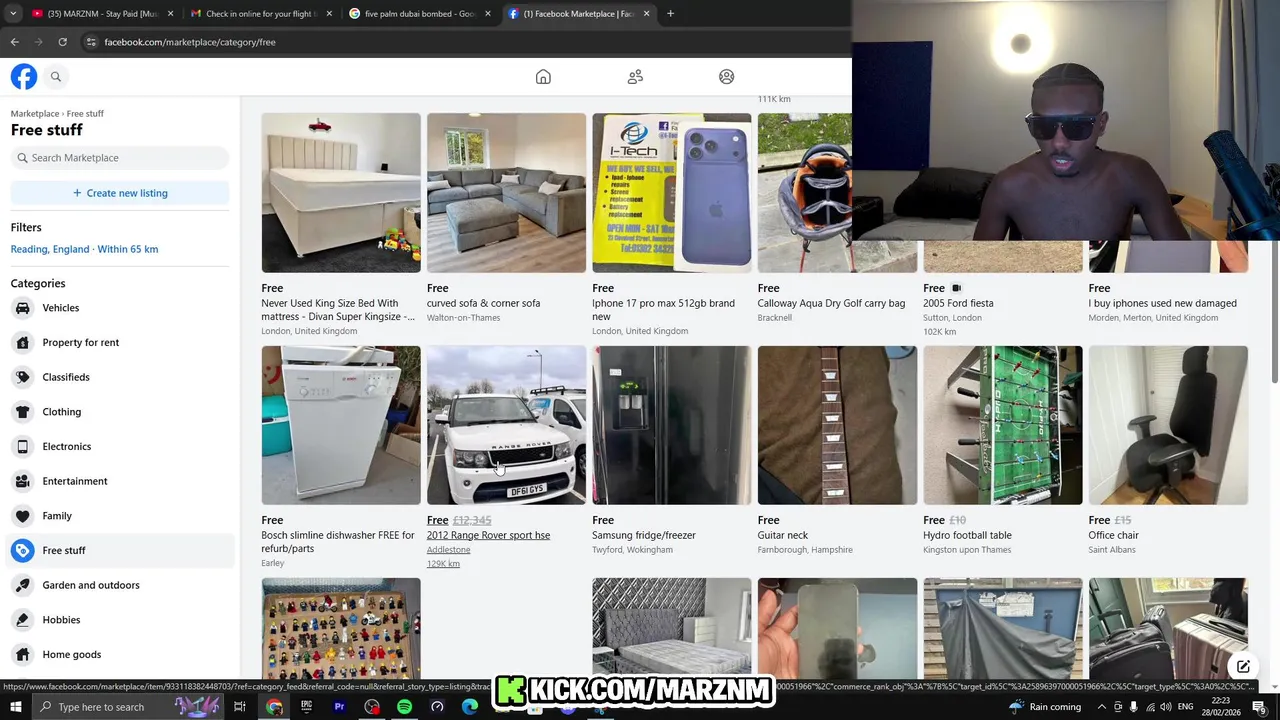The height and width of the screenshot is (720, 1280).
Task: Select the Property for rent icon
Action: [x=23, y=343]
